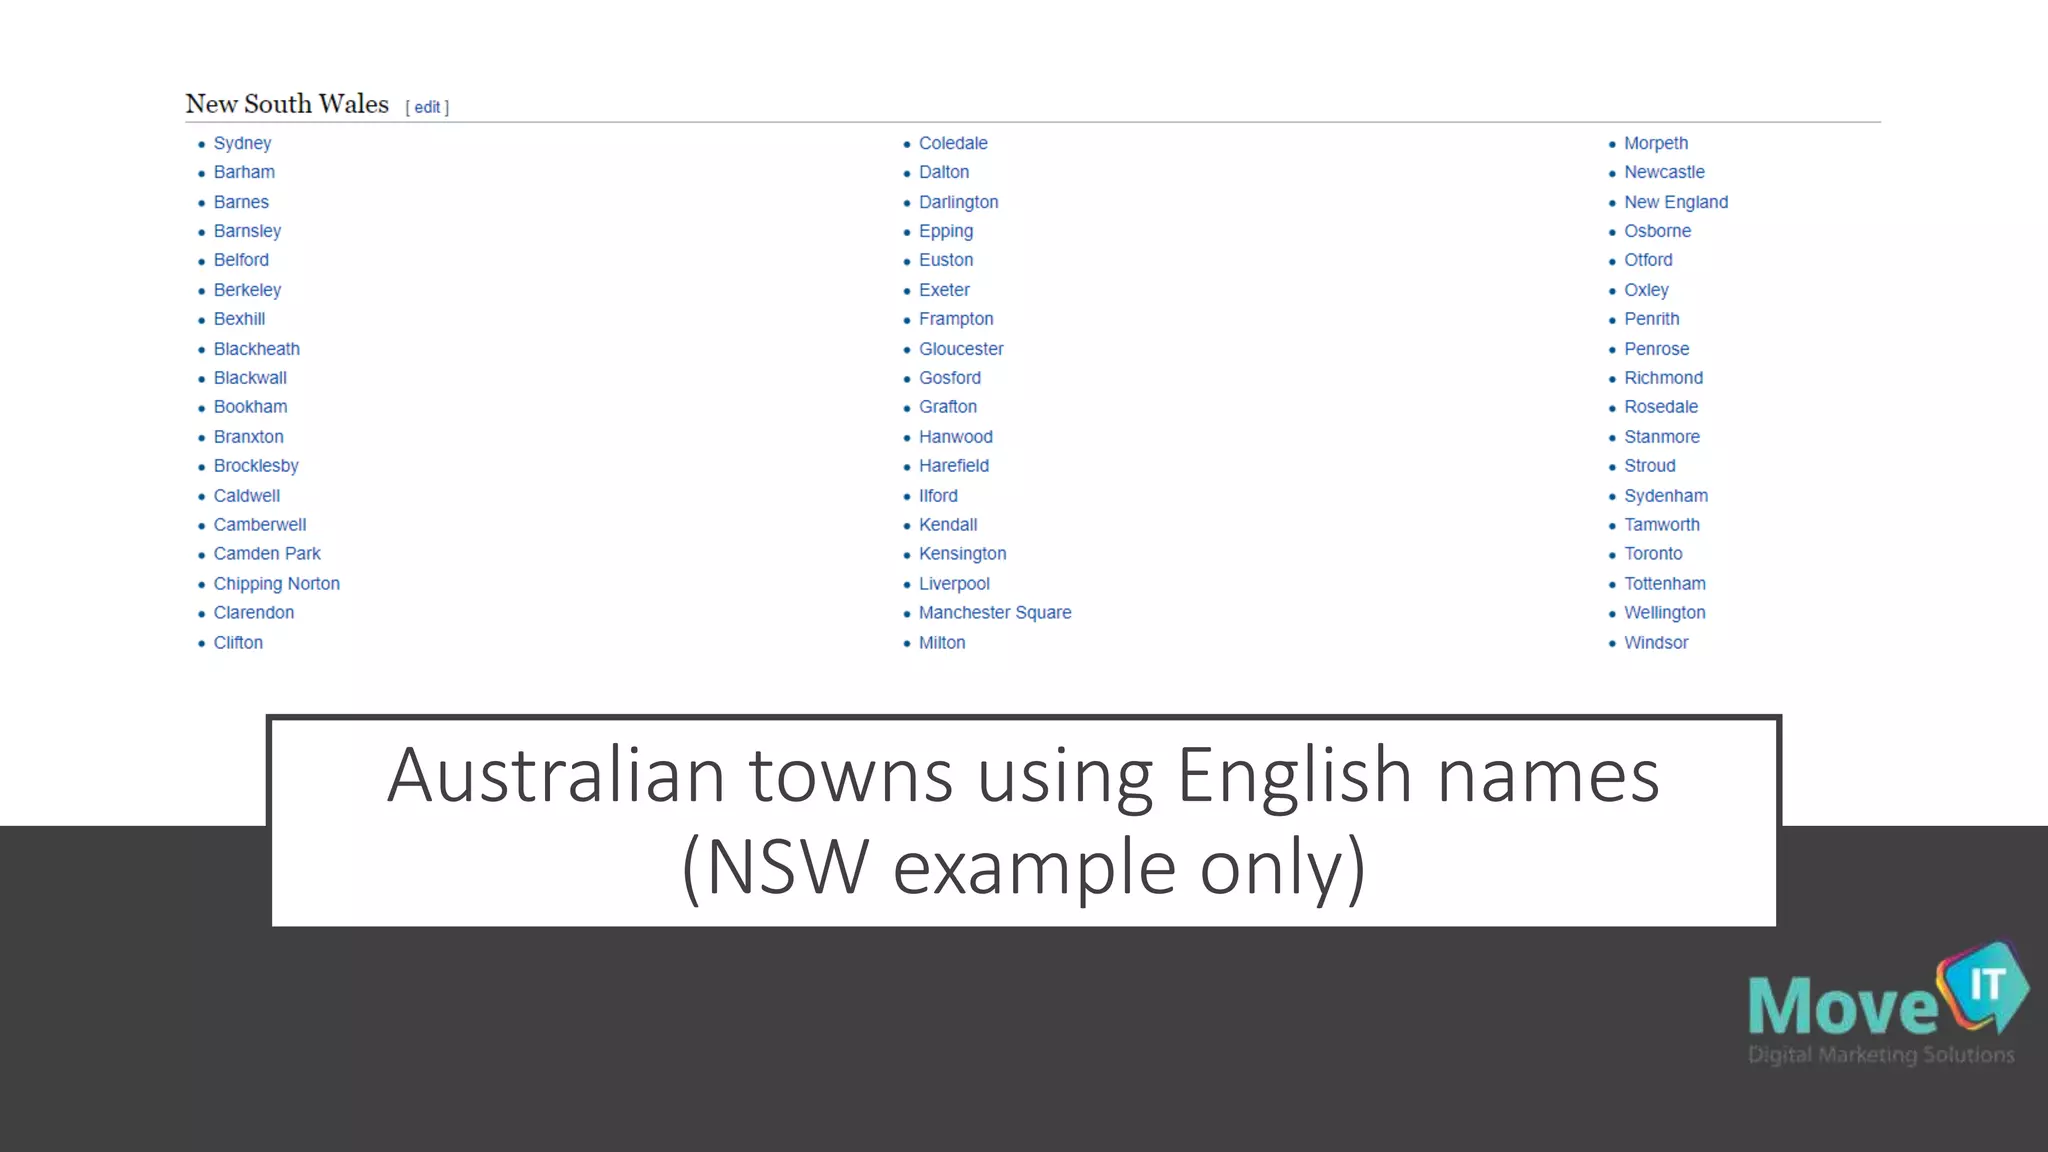Open the Newcastle link

pyautogui.click(x=1663, y=172)
